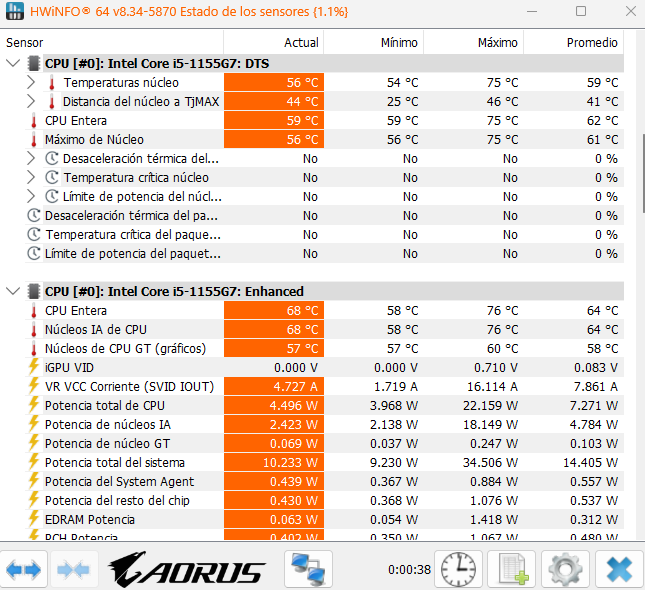The image size is (645, 590).
Task: Select Núcleos de CPU GT (gráficos) row
Action: coord(325,348)
